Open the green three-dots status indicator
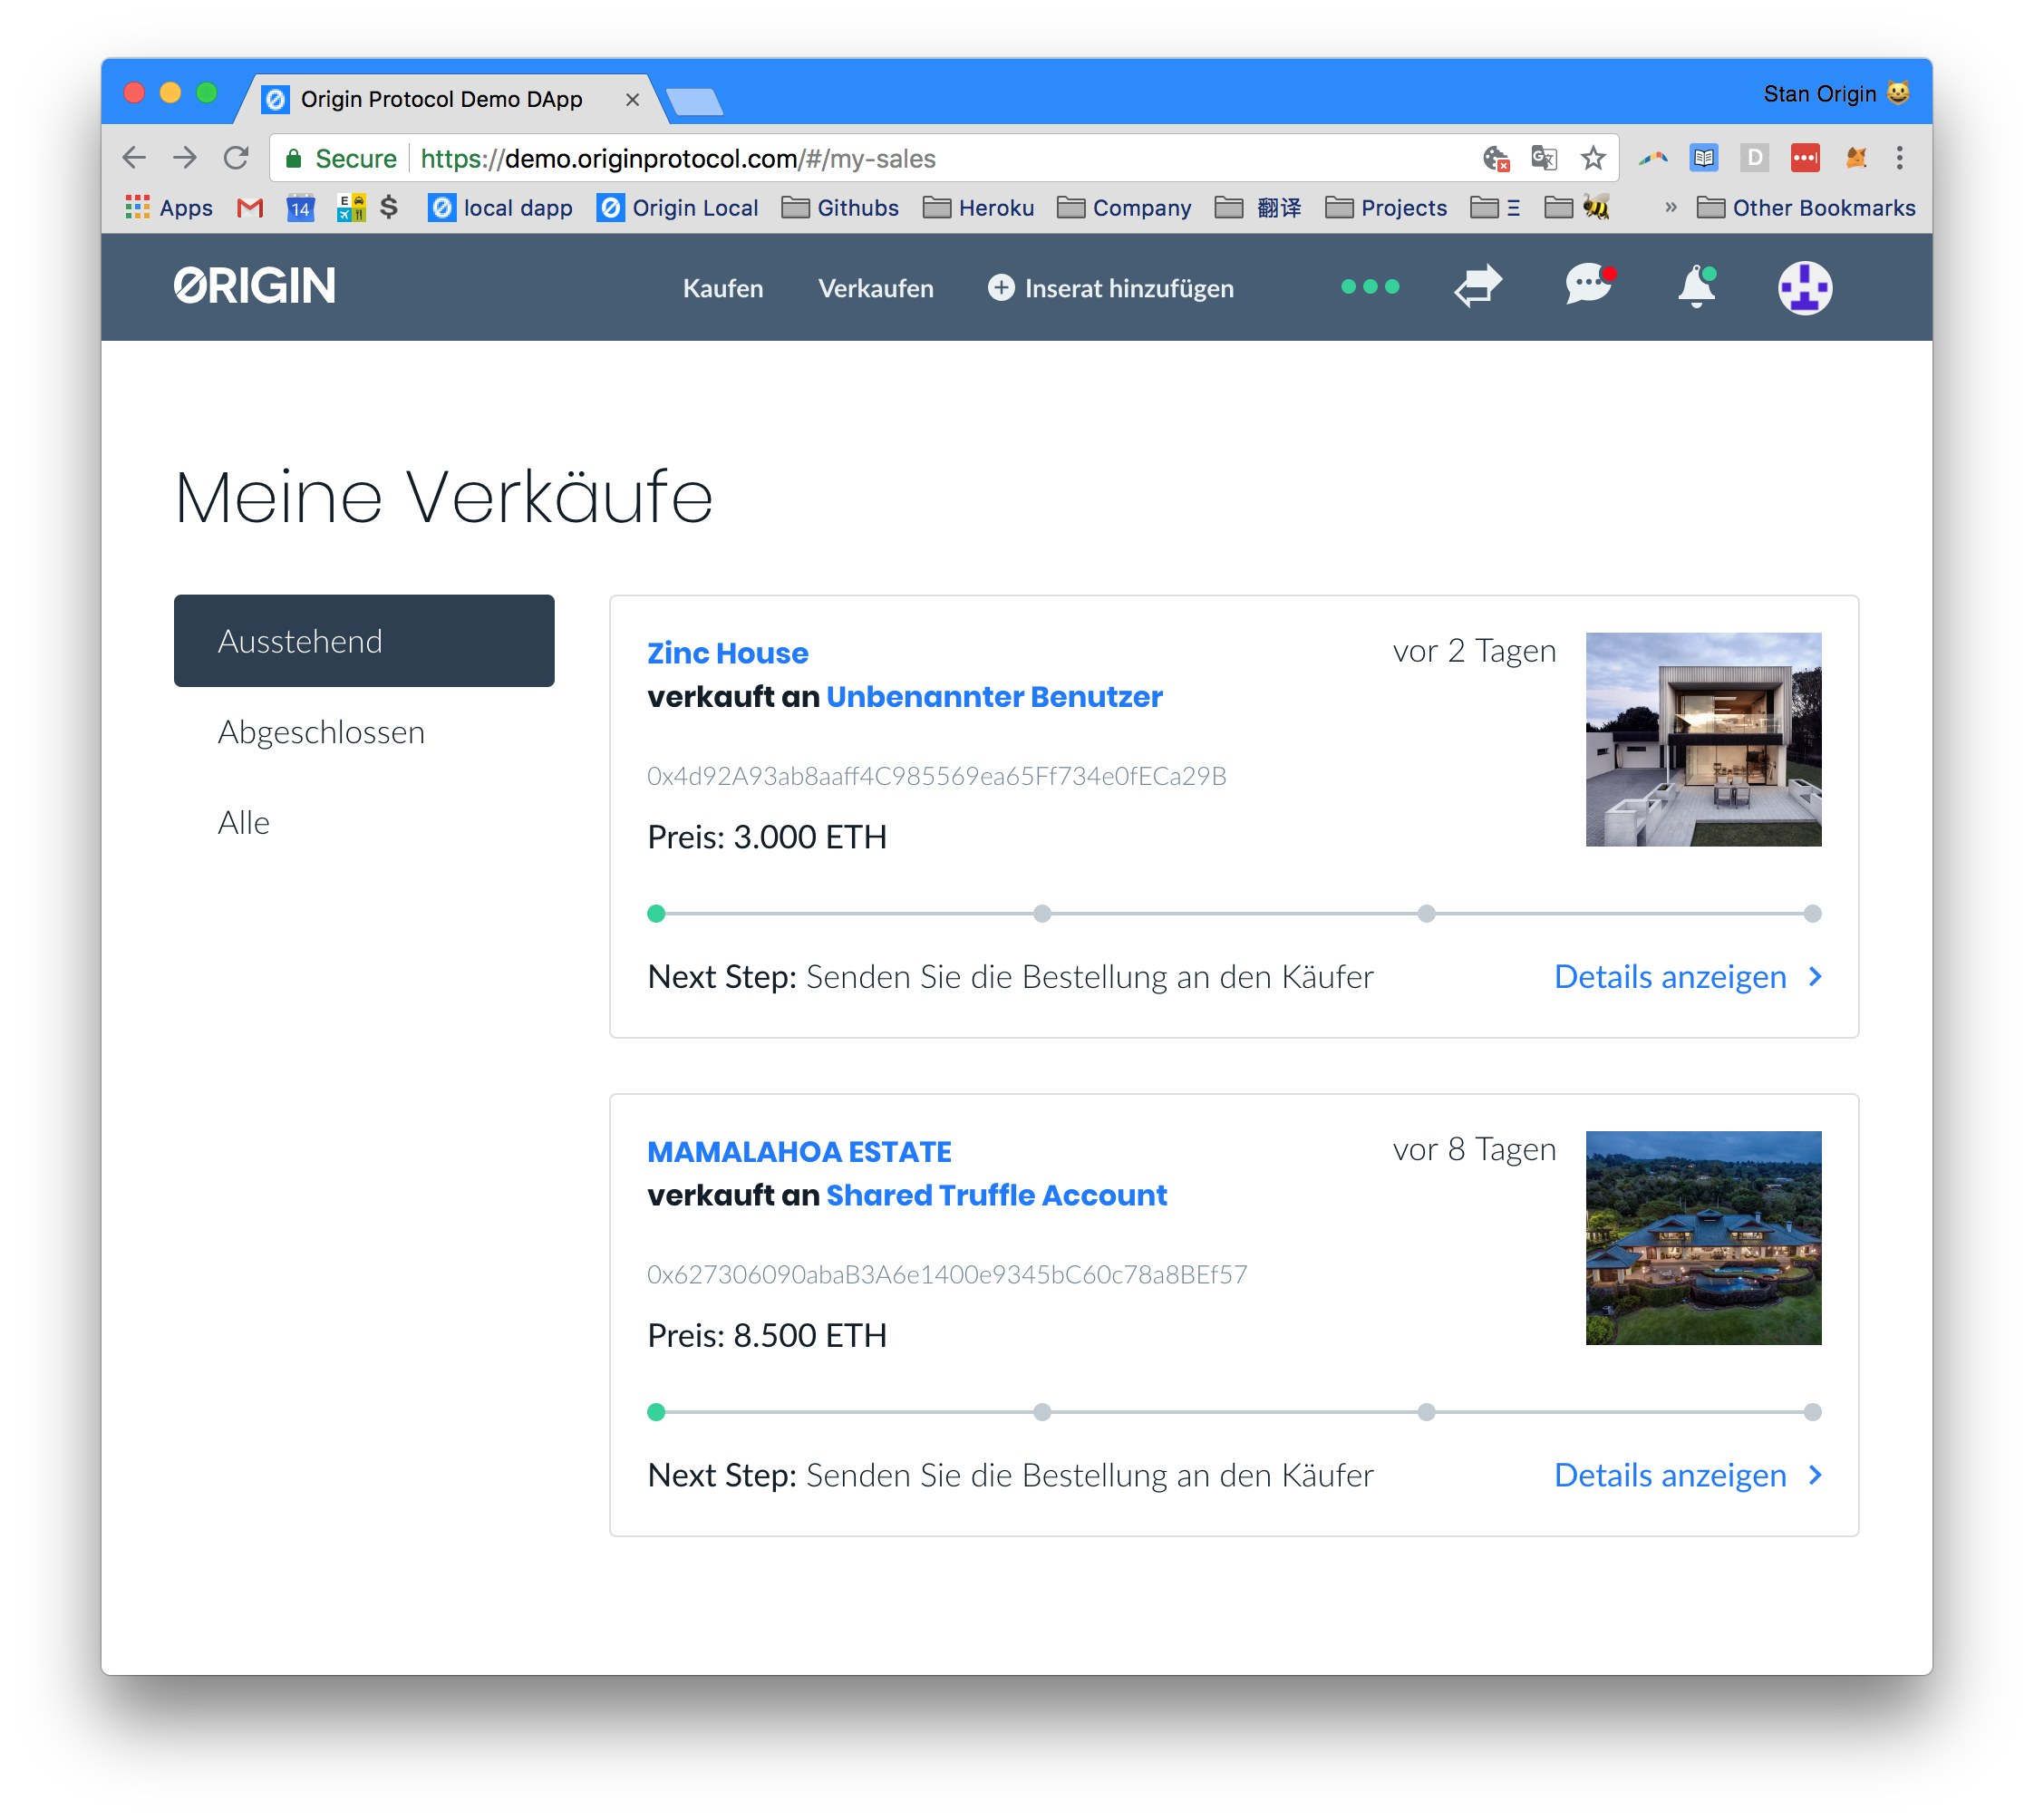2034x1820 pixels. point(1370,287)
